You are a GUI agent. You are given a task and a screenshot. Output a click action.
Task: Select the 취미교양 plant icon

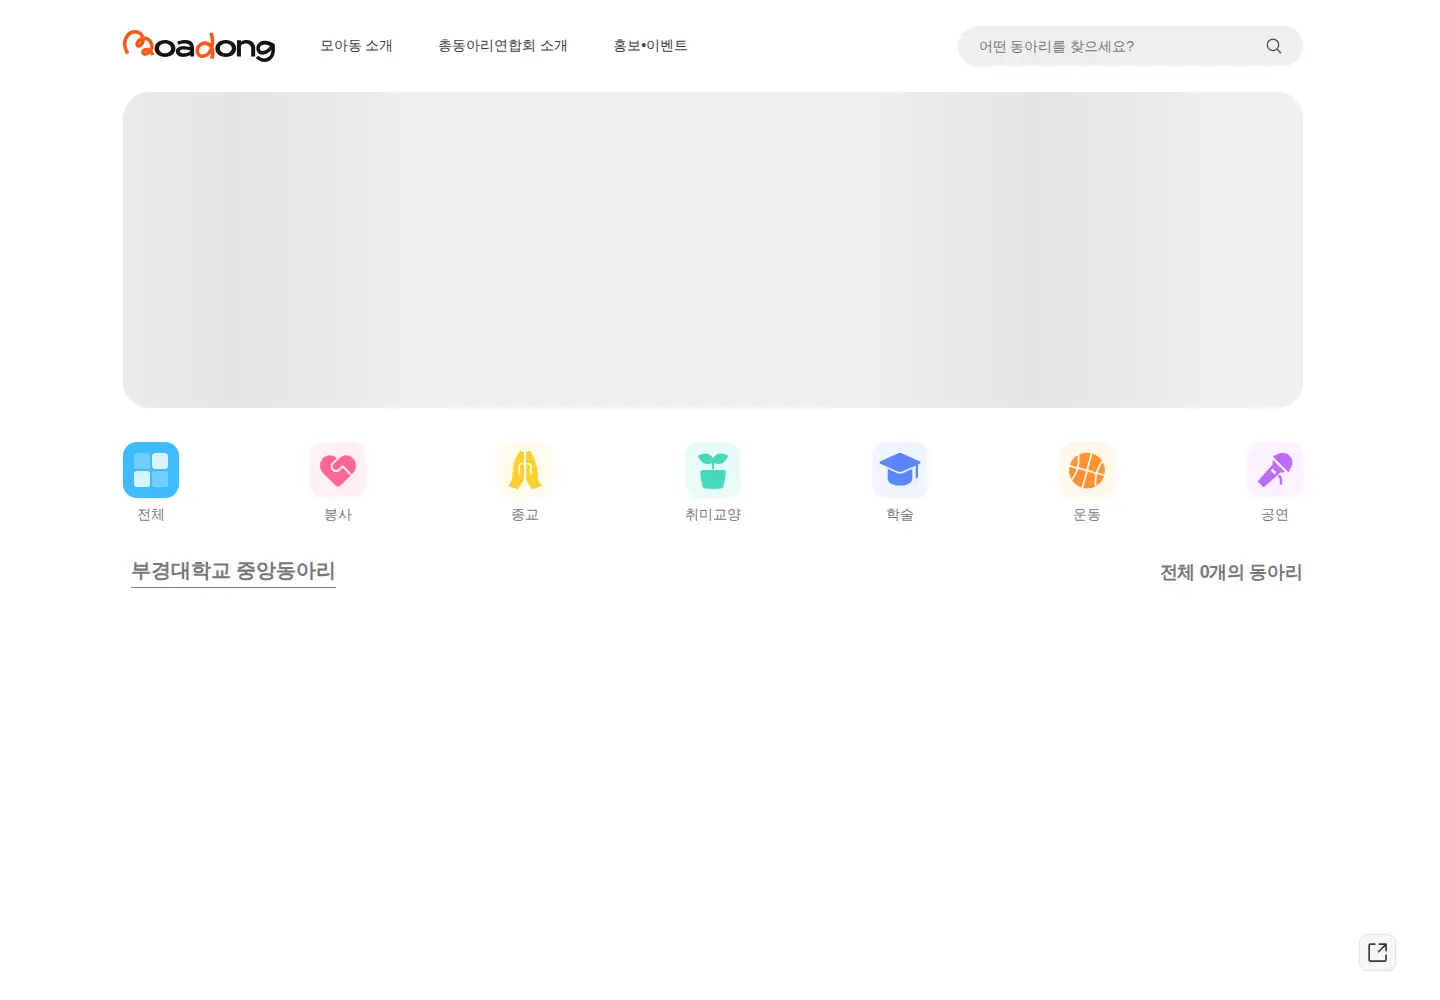713,470
